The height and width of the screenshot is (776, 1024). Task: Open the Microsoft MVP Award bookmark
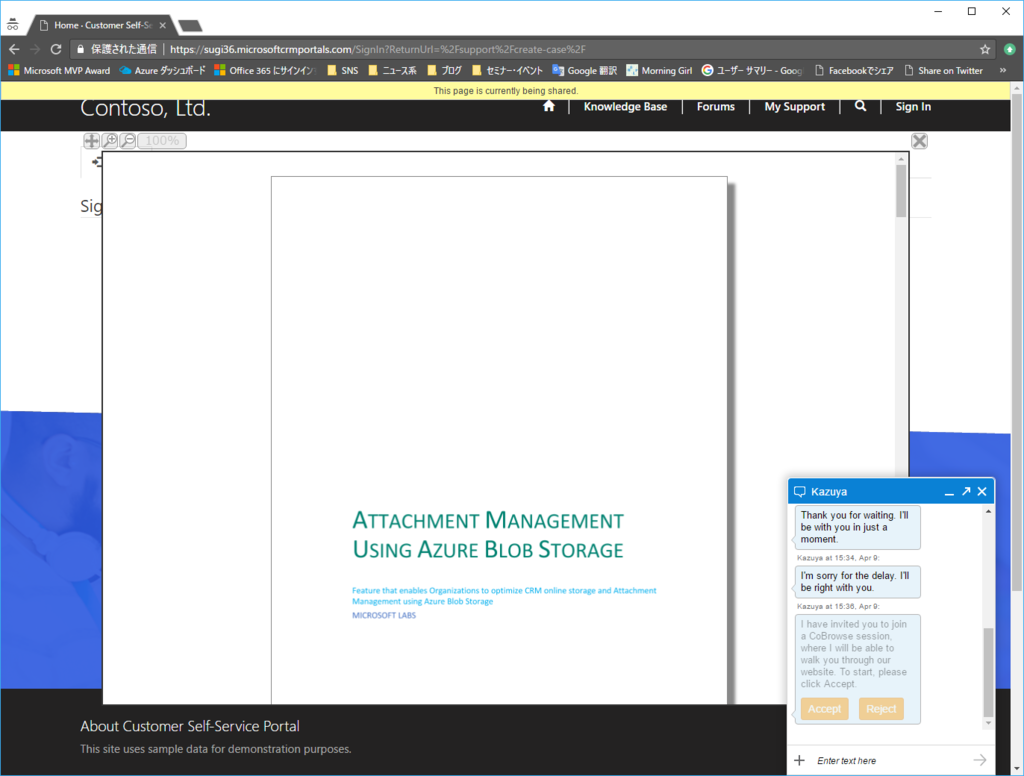59,71
